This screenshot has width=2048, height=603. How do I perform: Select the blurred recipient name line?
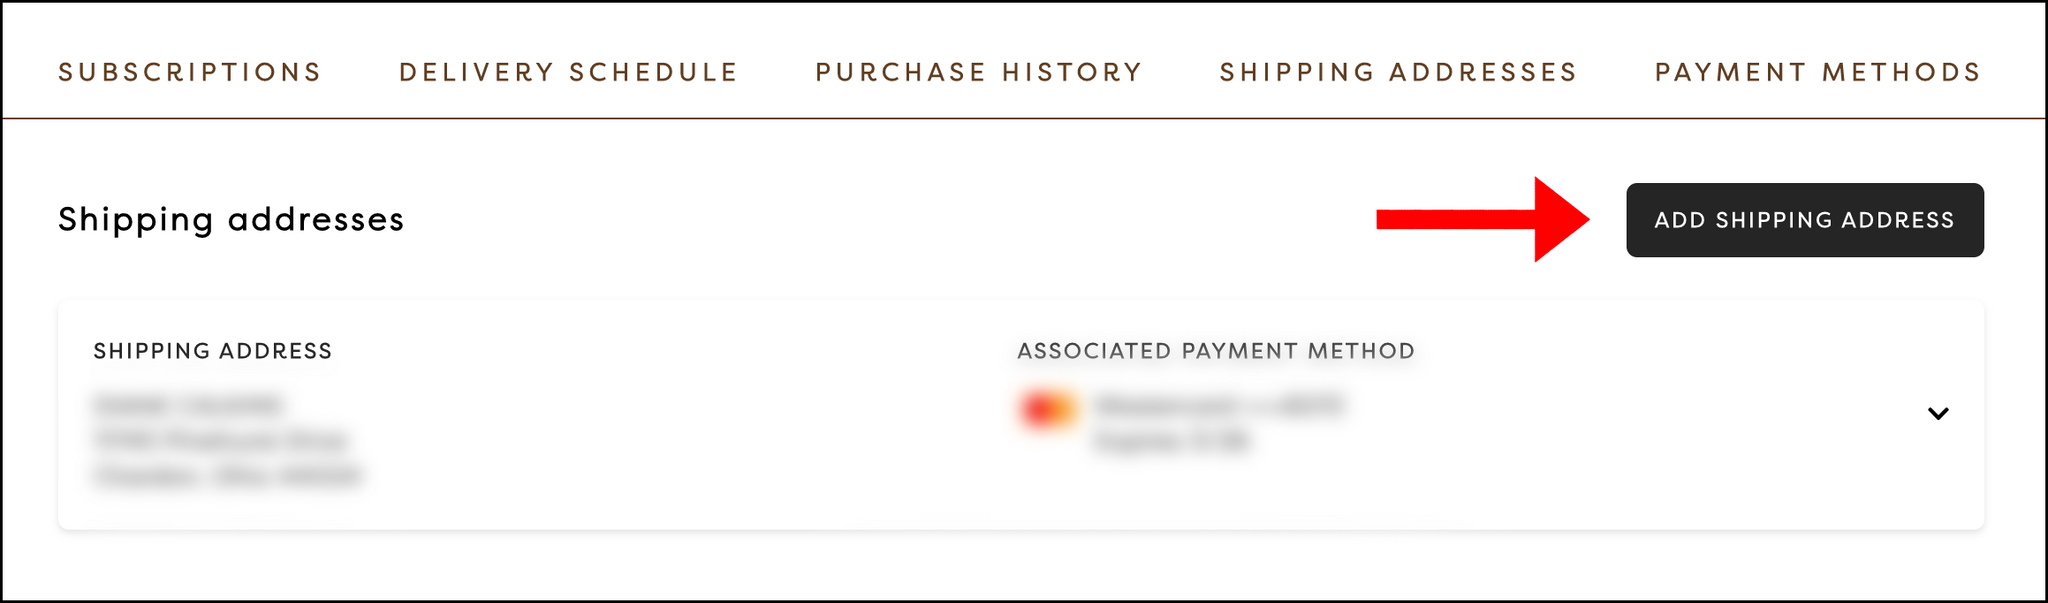[x=189, y=405]
